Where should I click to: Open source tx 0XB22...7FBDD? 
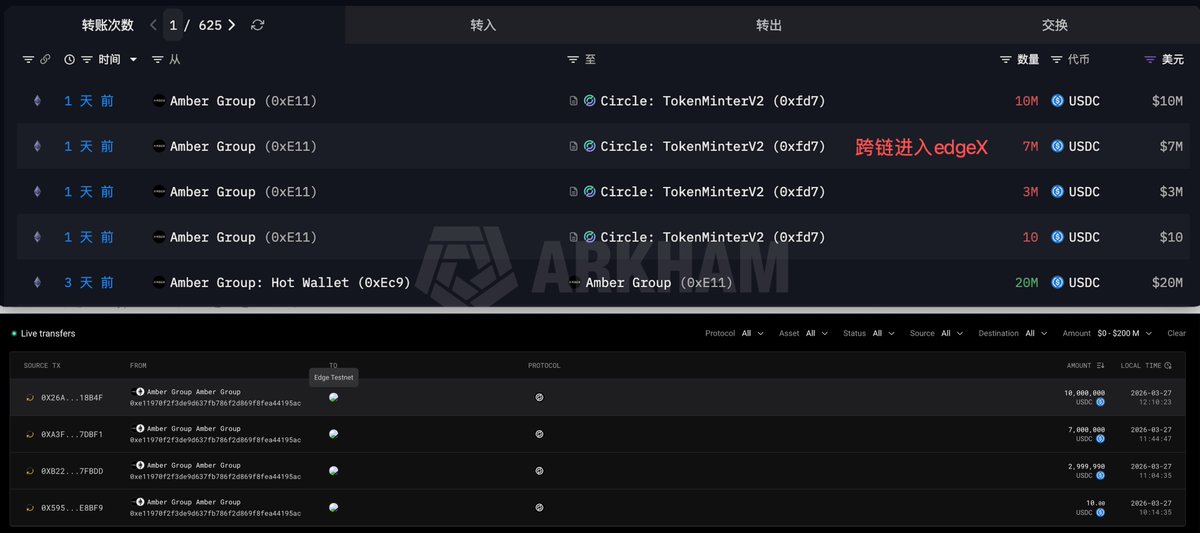pyautogui.click(x=71, y=471)
